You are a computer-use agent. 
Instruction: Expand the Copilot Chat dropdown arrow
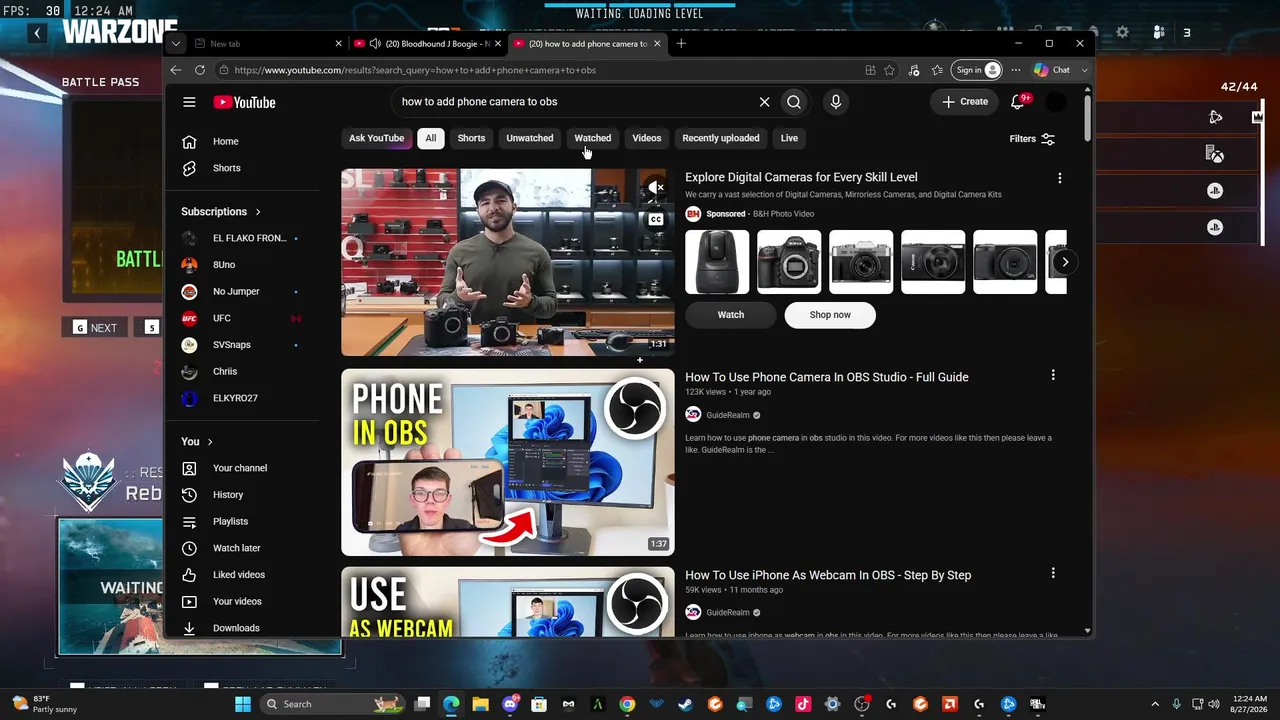(x=1084, y=70)
